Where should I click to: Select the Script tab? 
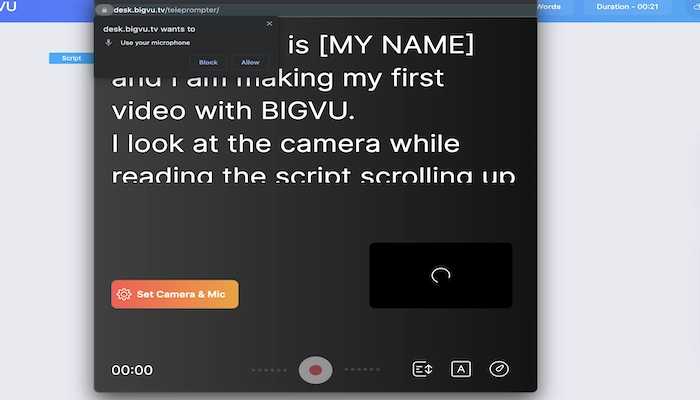pos(71,58)
